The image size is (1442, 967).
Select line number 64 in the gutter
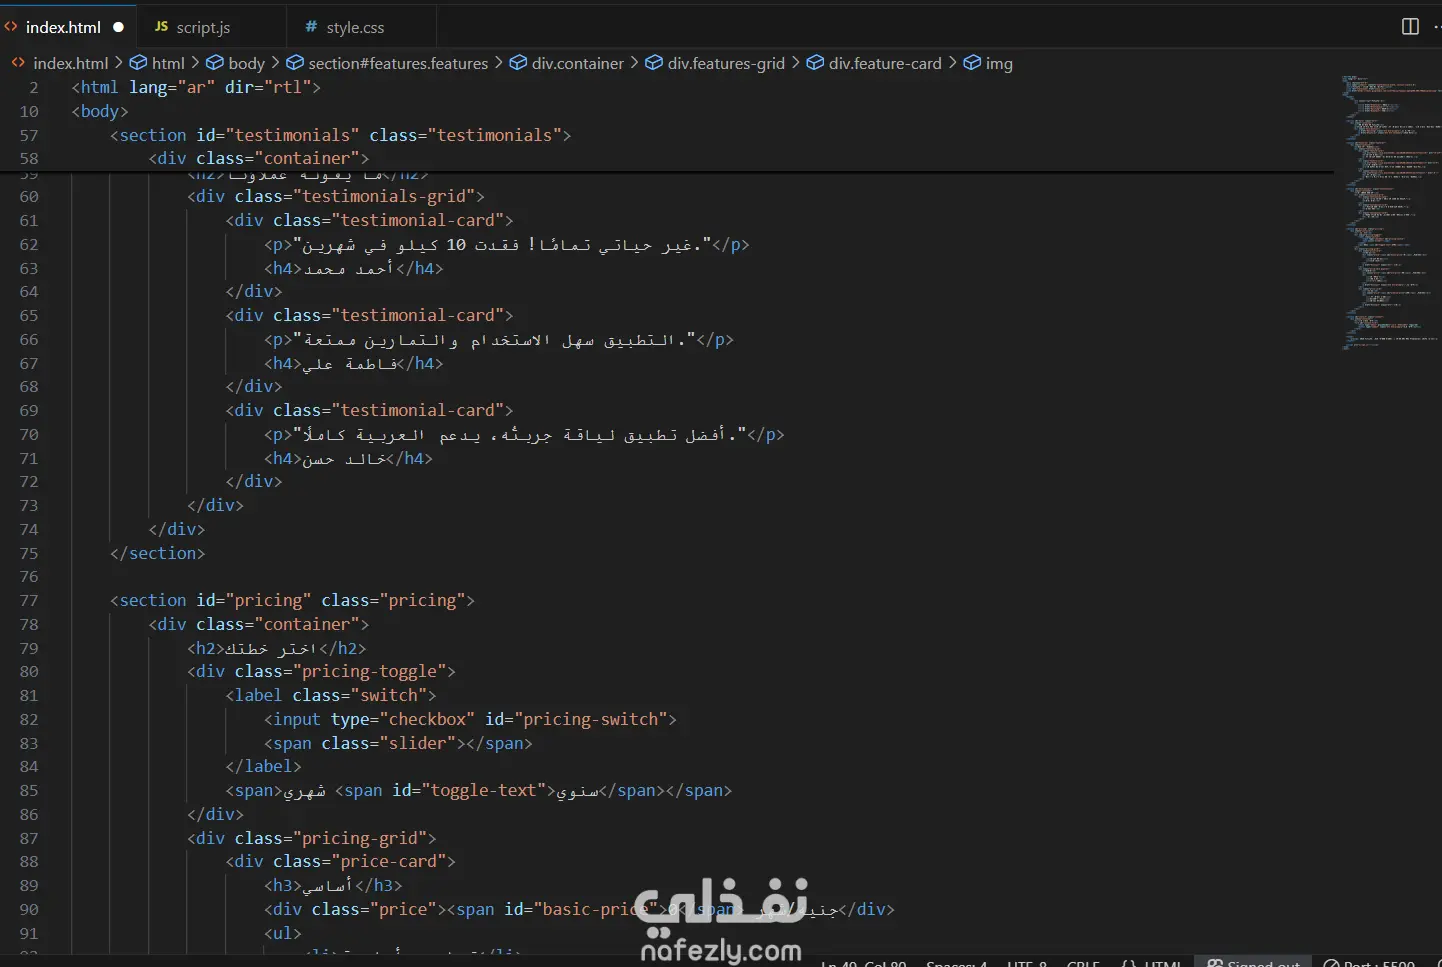click(29, 292)
